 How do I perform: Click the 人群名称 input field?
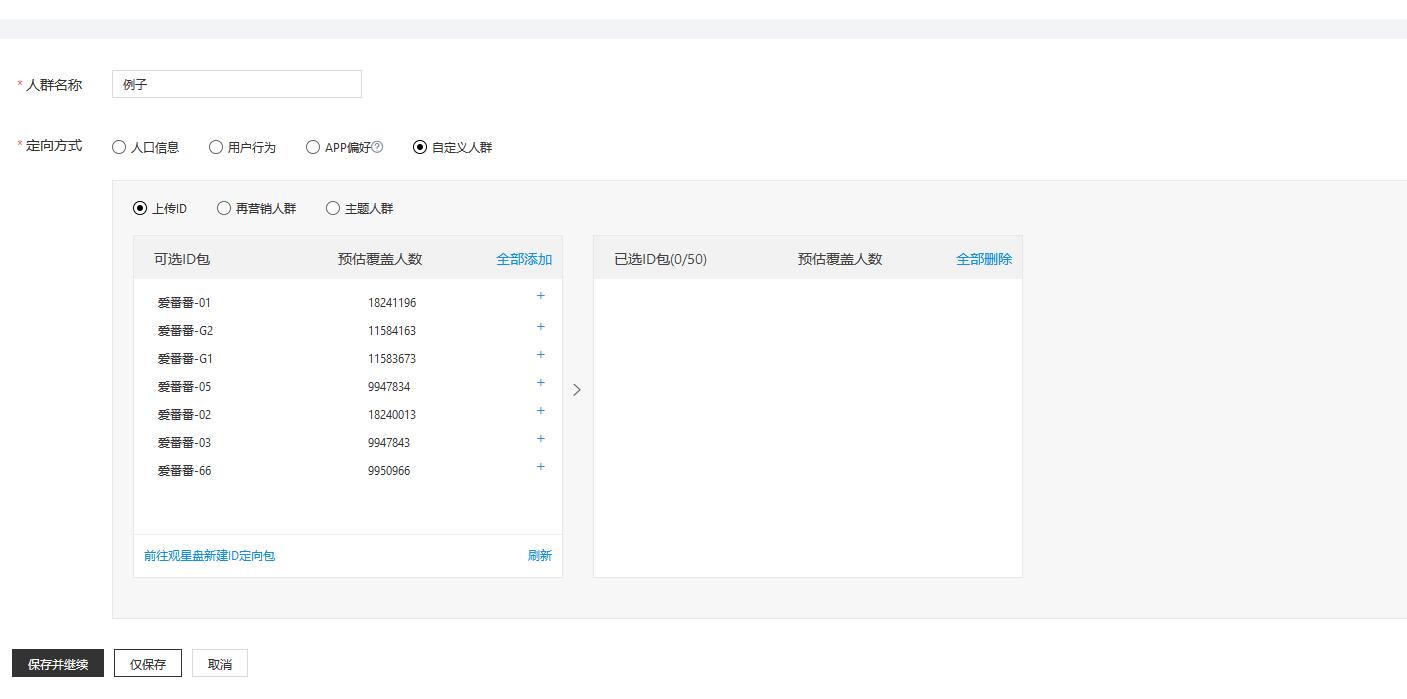click(x=236, y=85)
